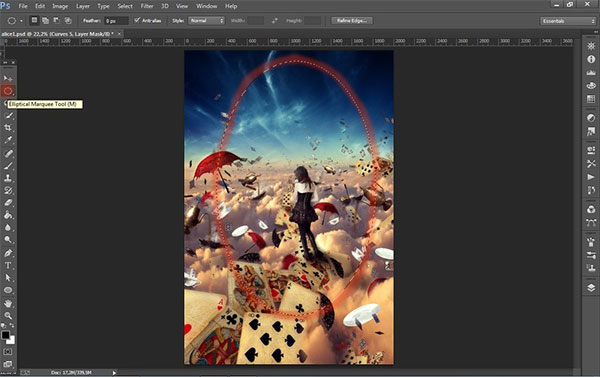600x377 pixels.
Task: Collapse the tools panel with double arrows
Action: (5, 62)
